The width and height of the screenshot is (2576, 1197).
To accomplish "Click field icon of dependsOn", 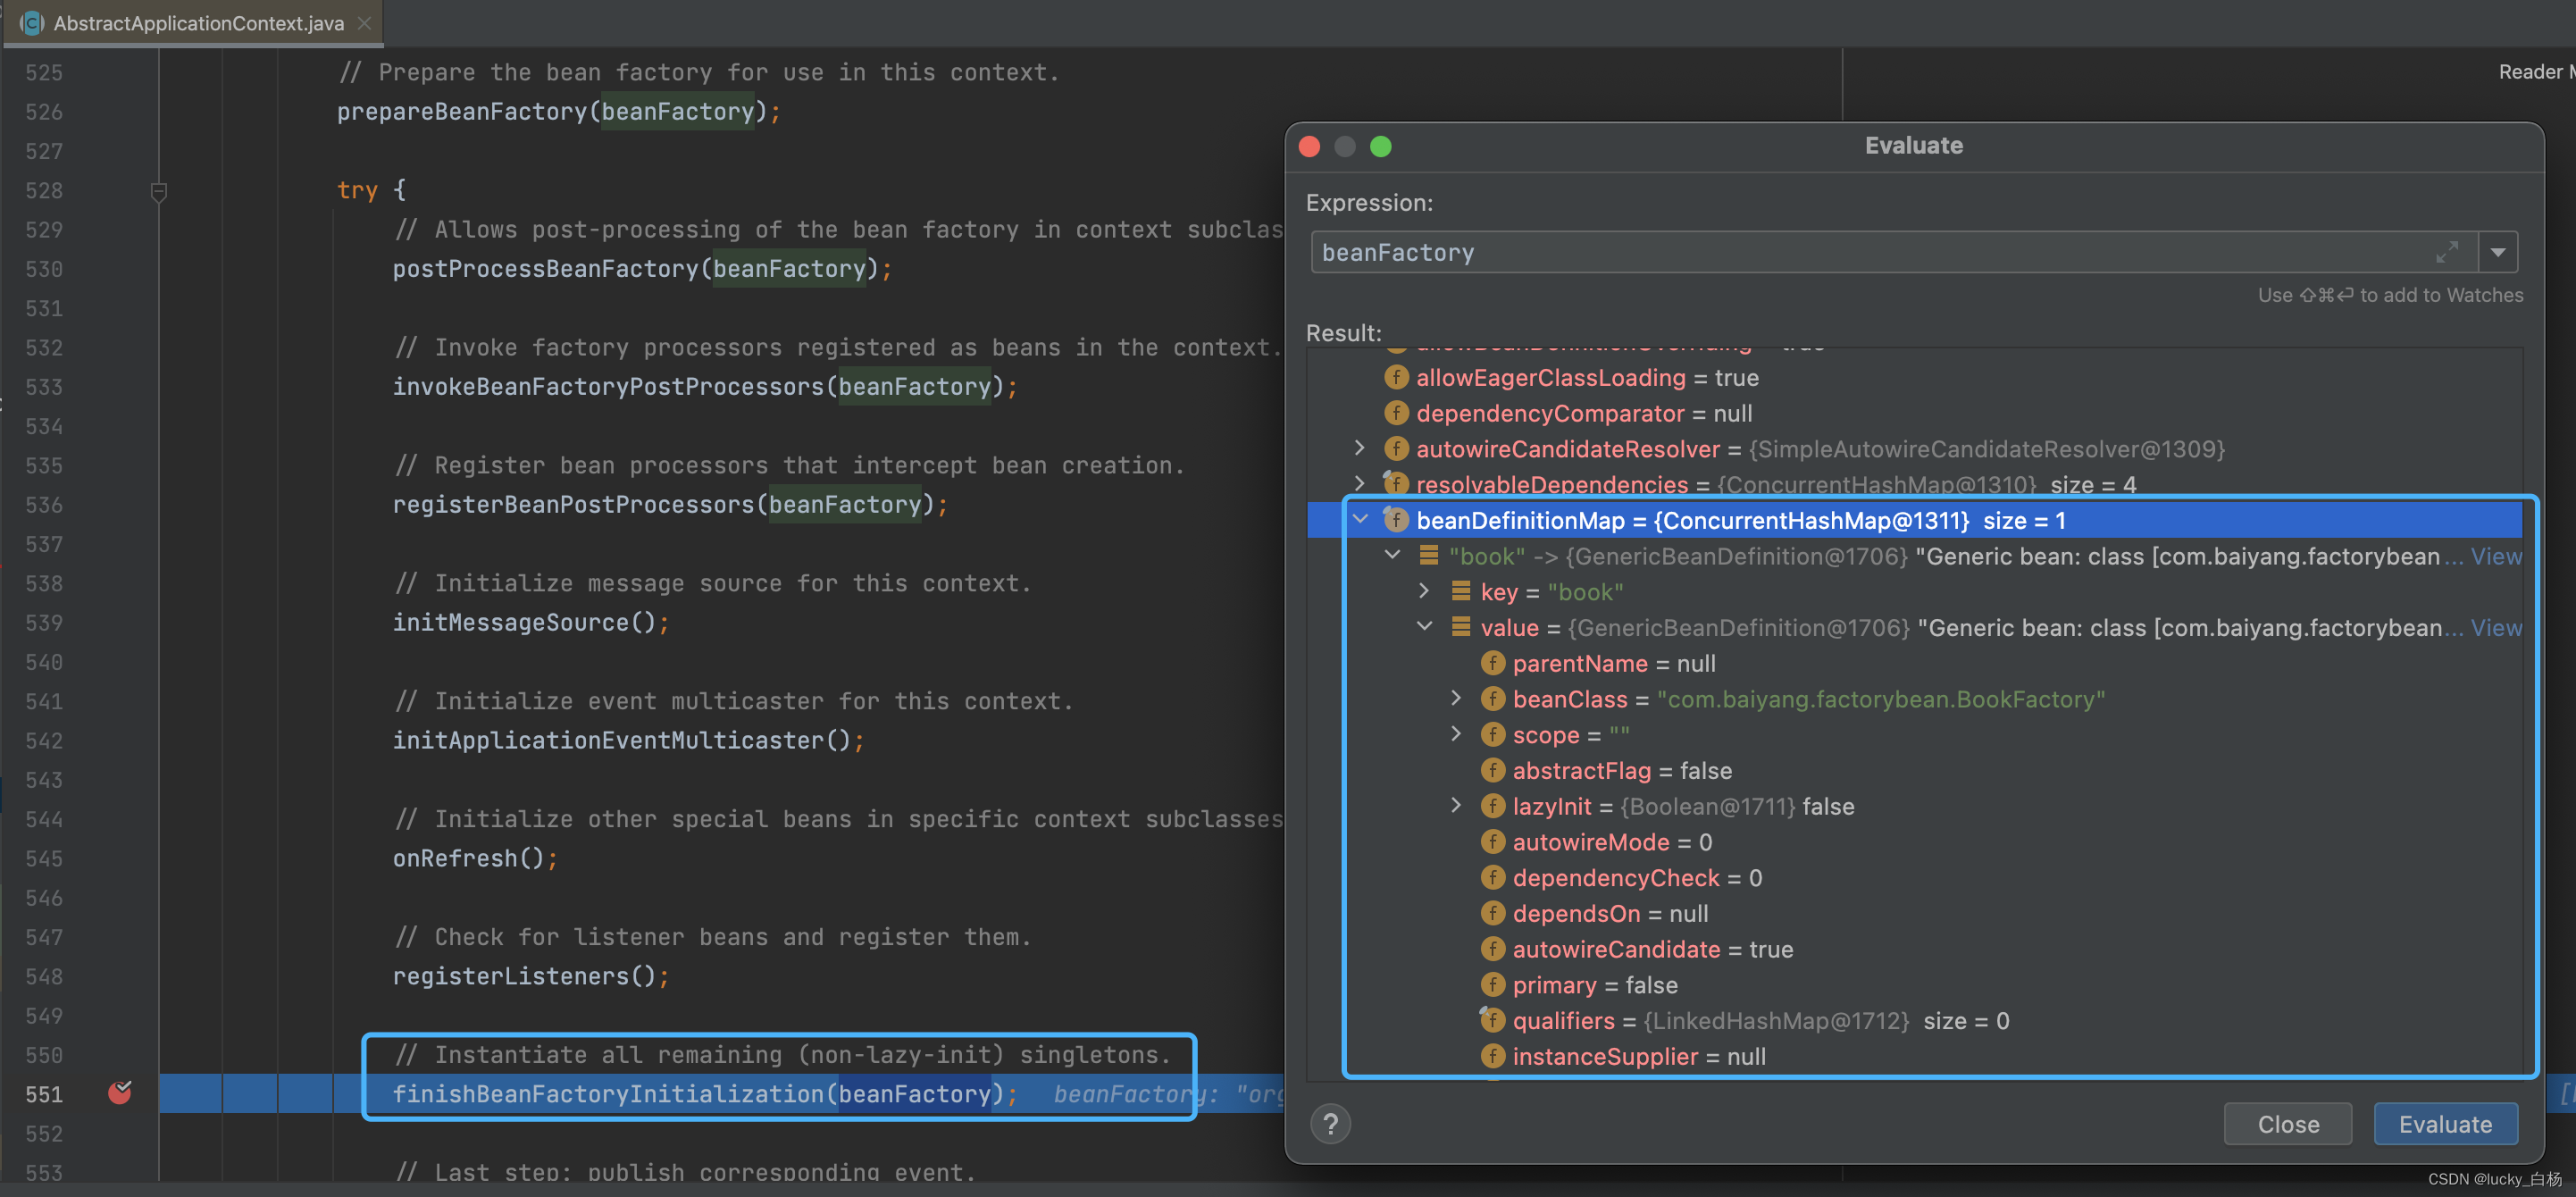I will pyautogui.click(x=1493, y=913).
